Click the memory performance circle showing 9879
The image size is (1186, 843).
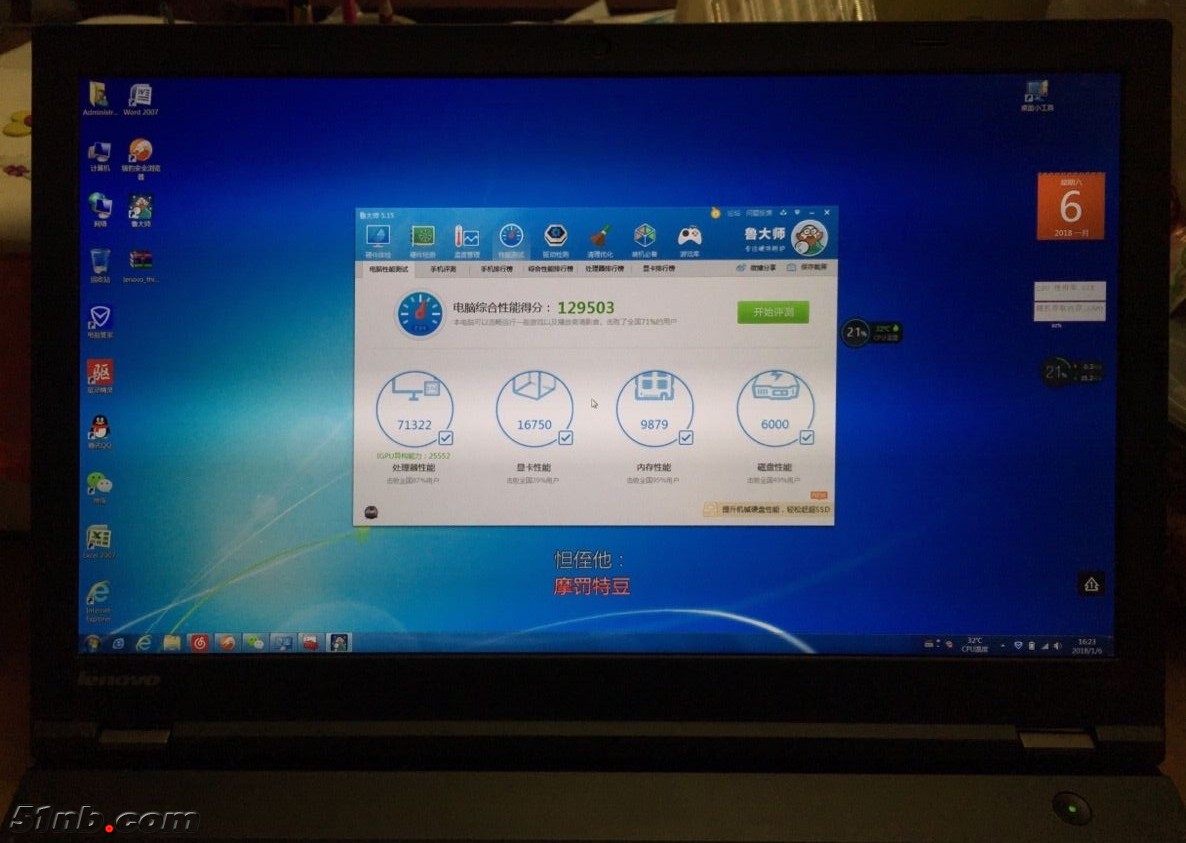click(654, 408)
